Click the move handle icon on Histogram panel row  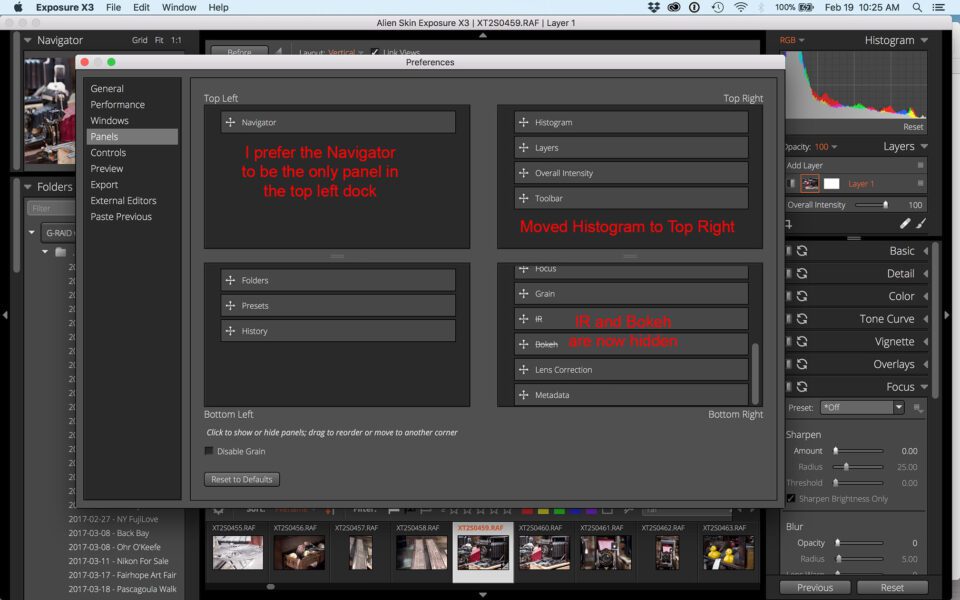[523, 122]
